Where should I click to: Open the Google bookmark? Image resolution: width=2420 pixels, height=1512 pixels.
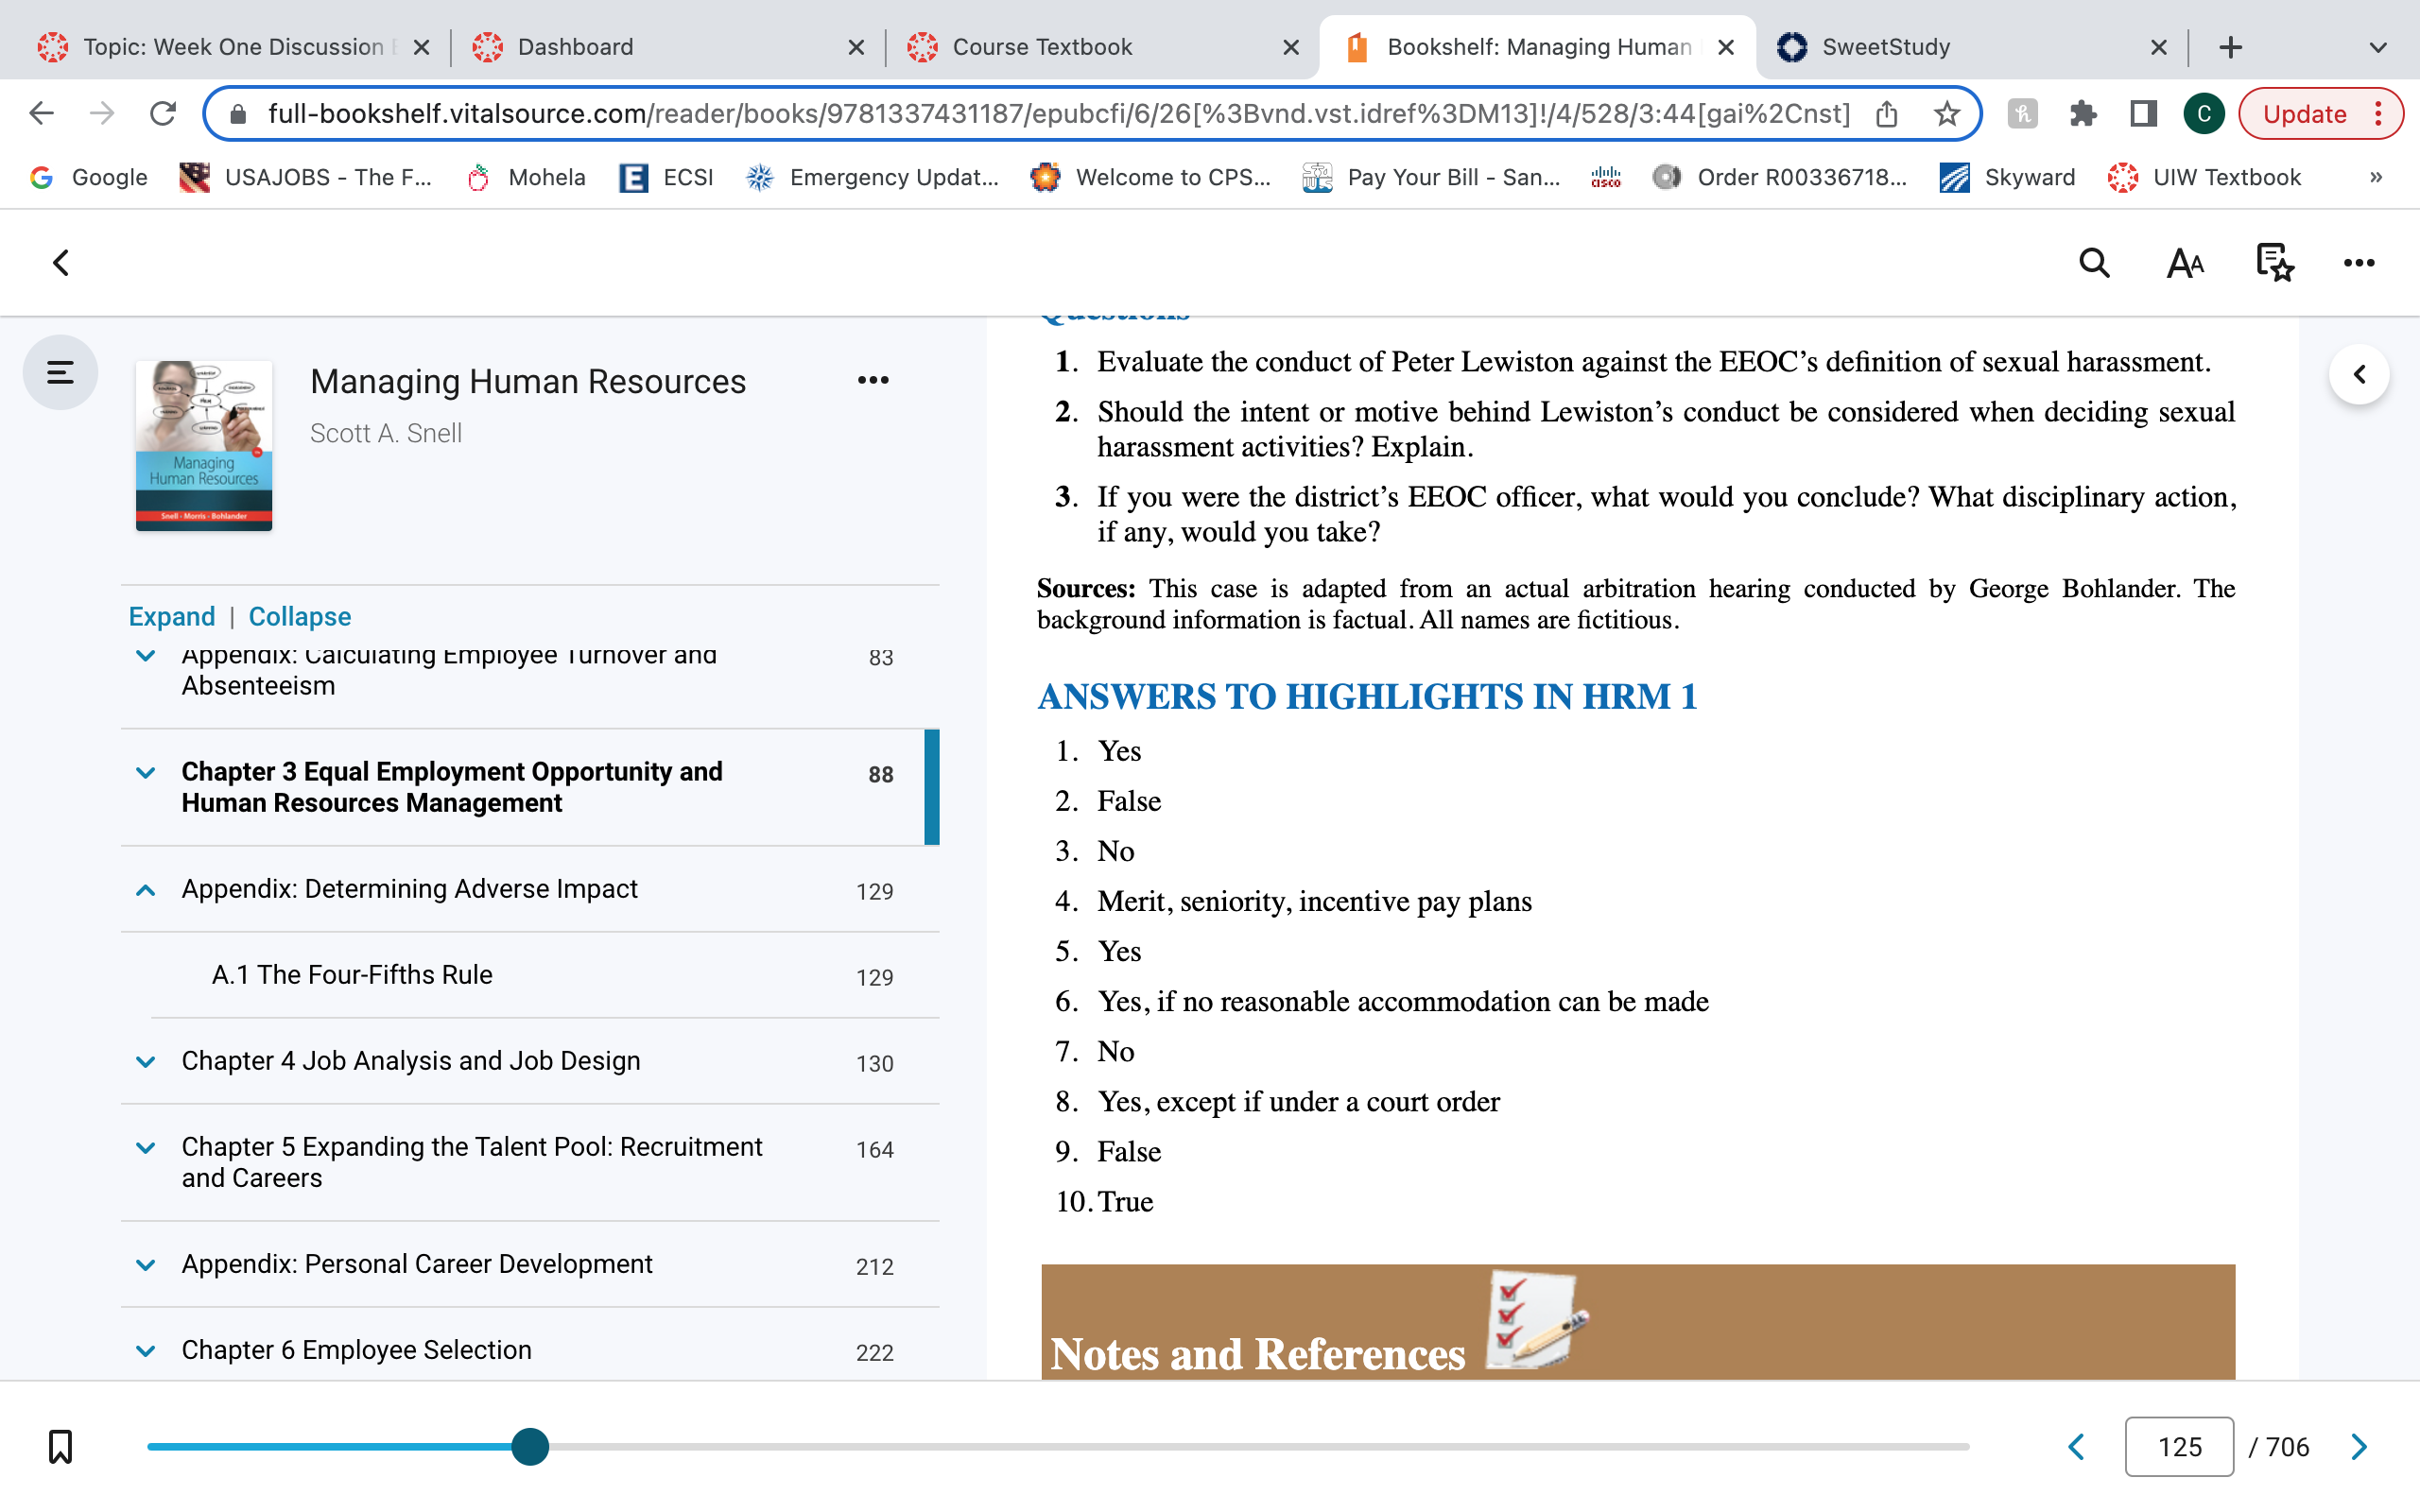(x=88, y=177)
